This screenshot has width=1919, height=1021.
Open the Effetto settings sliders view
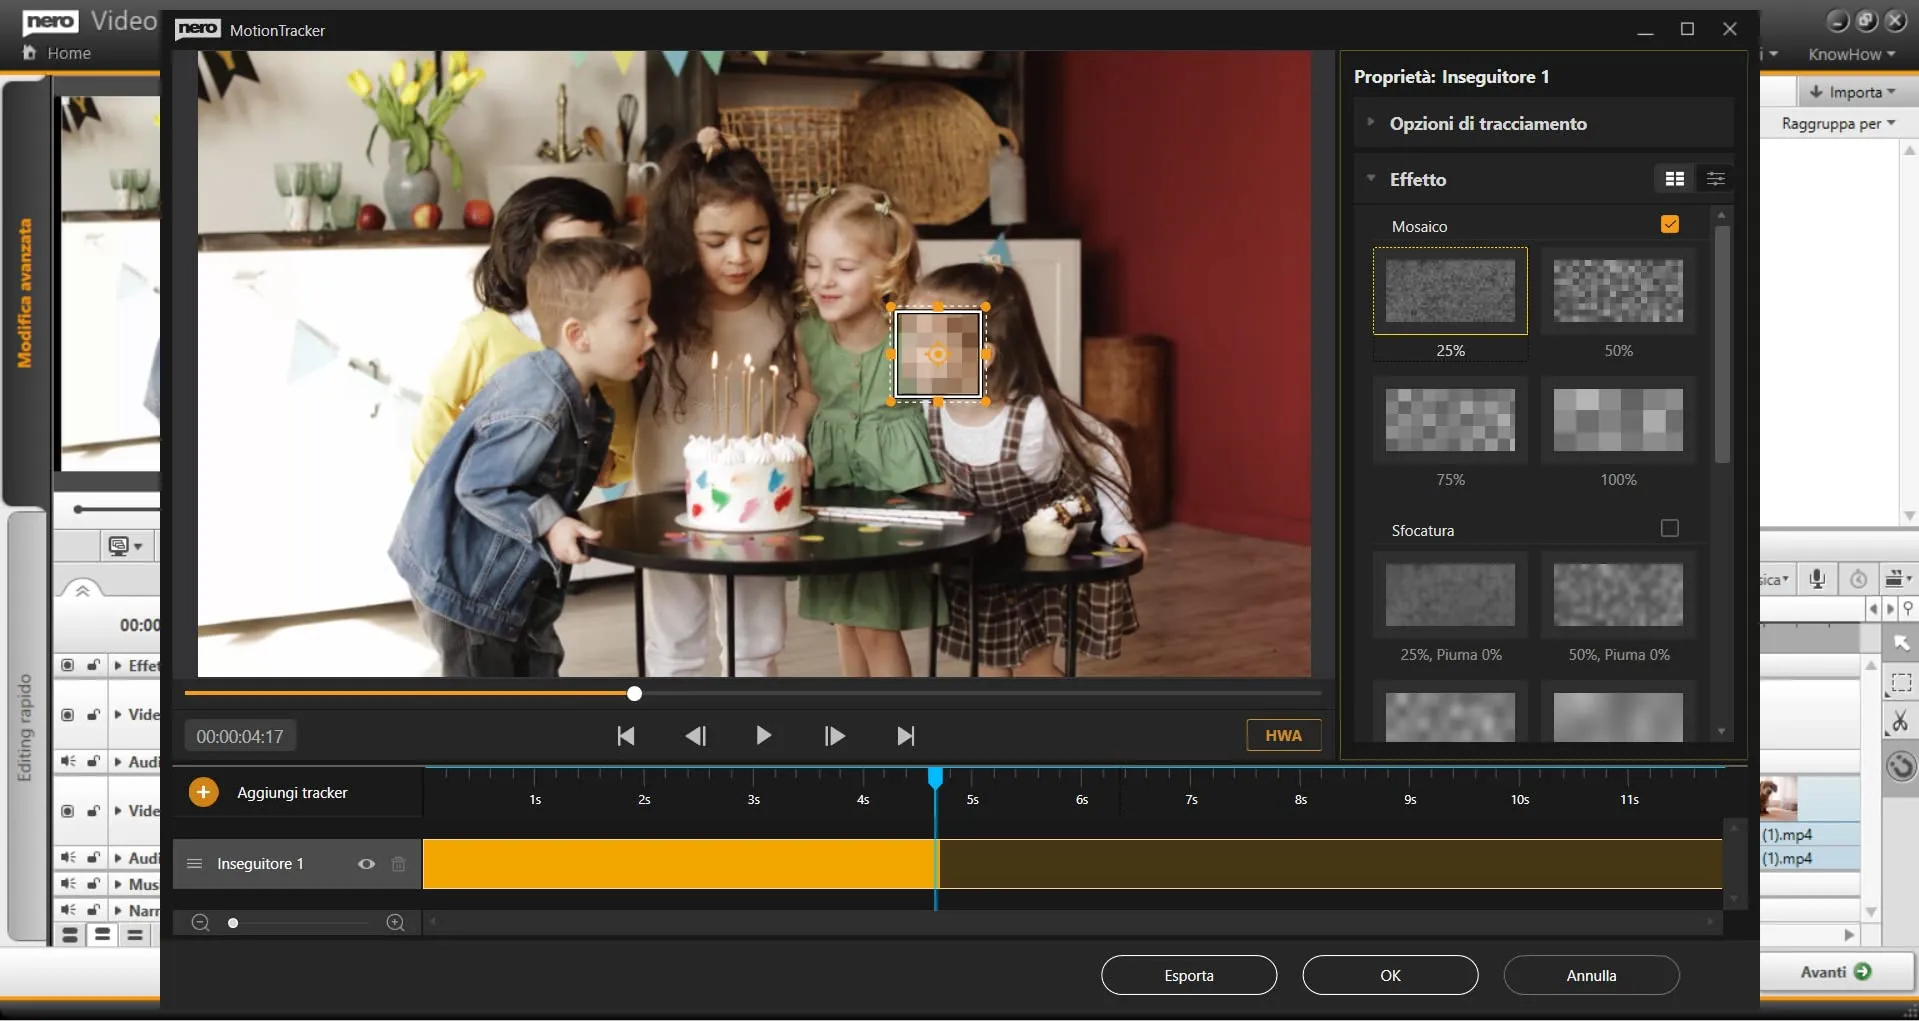coord(1715,179)
